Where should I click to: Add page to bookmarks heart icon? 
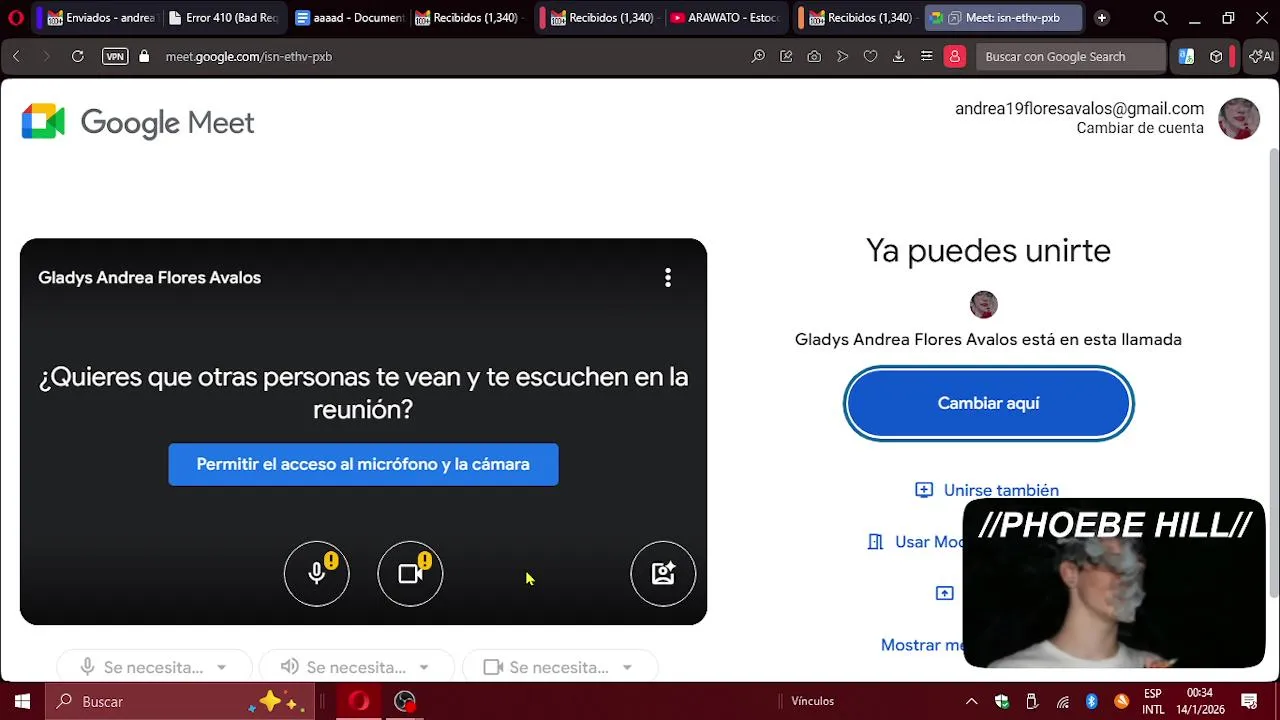(x=870, y=57)
